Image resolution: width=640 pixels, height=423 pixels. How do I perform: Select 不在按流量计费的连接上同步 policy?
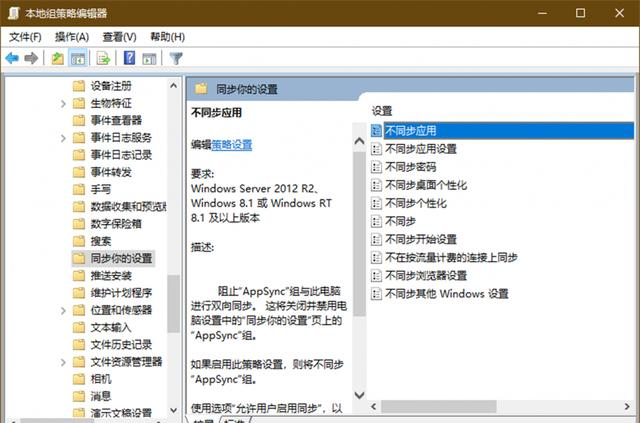pyautogui.click(x=451, y=257)
